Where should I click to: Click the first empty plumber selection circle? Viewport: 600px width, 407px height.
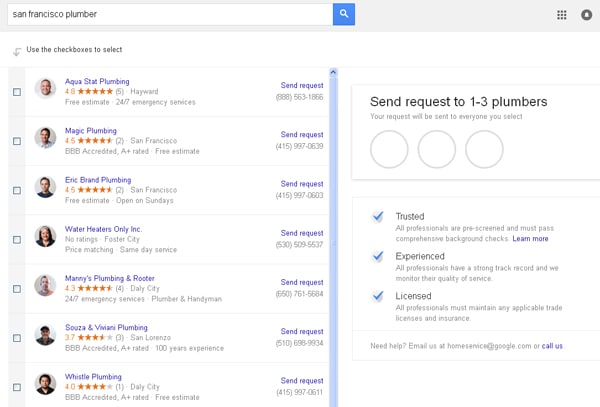(389, 149)
